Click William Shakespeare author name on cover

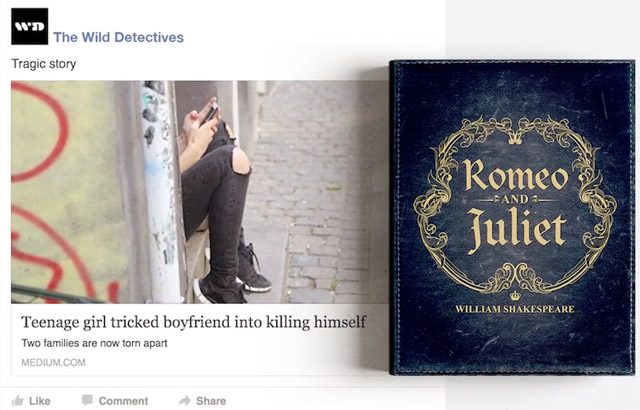click(515, 309)
